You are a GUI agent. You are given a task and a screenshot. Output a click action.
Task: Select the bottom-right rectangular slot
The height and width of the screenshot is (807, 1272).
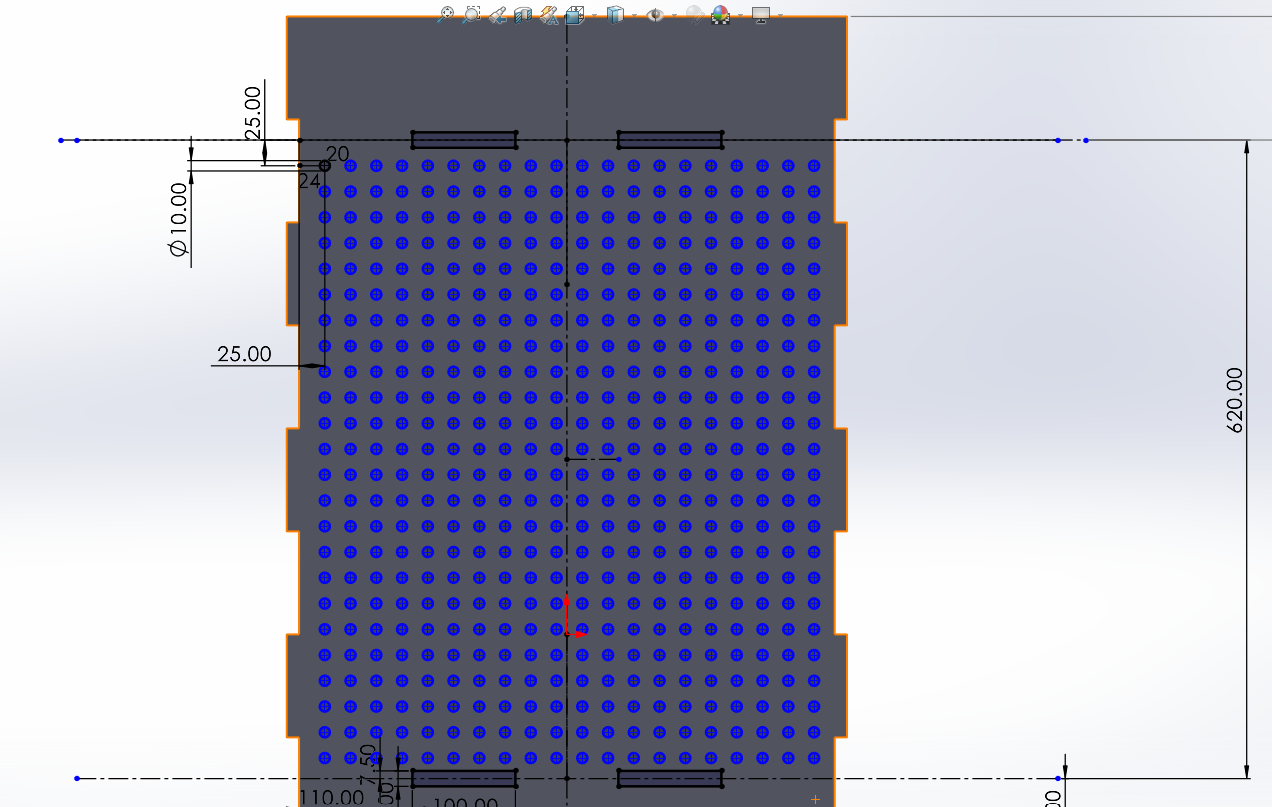(670, 778)
